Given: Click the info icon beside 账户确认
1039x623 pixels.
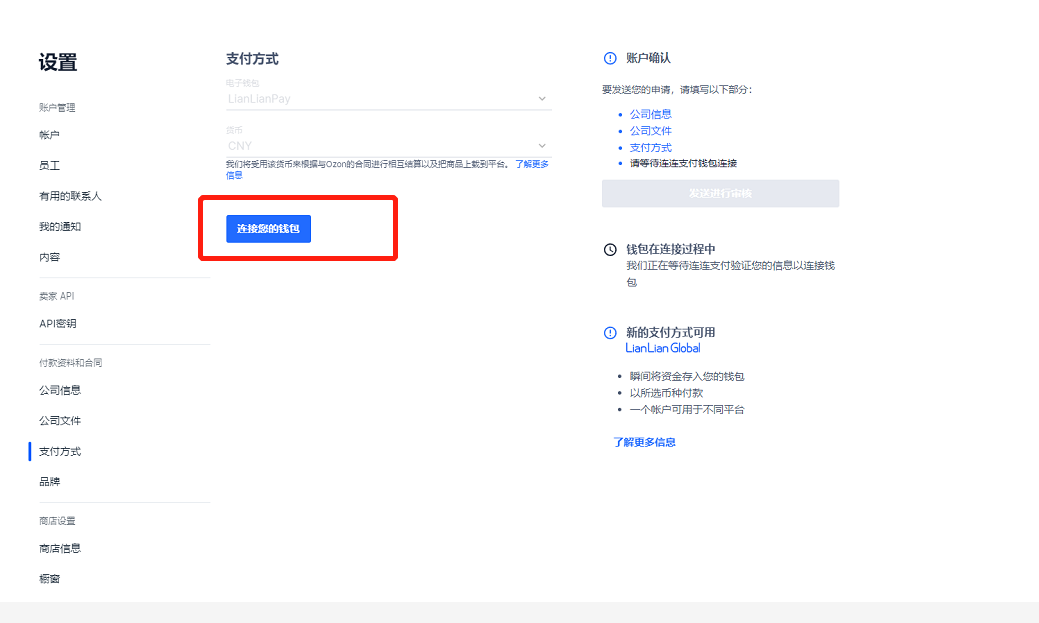Looking at the screenshot, I should [x=611, y=57].
